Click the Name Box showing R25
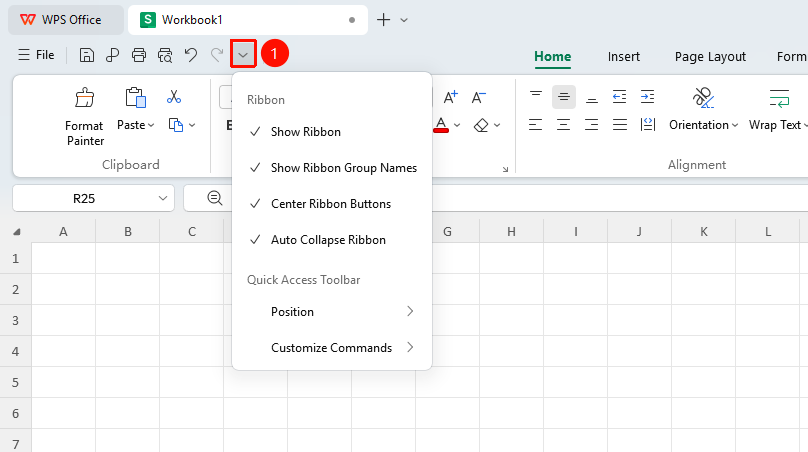The width and height of the screenshot is (808, 452). click(x=84, y=198)
